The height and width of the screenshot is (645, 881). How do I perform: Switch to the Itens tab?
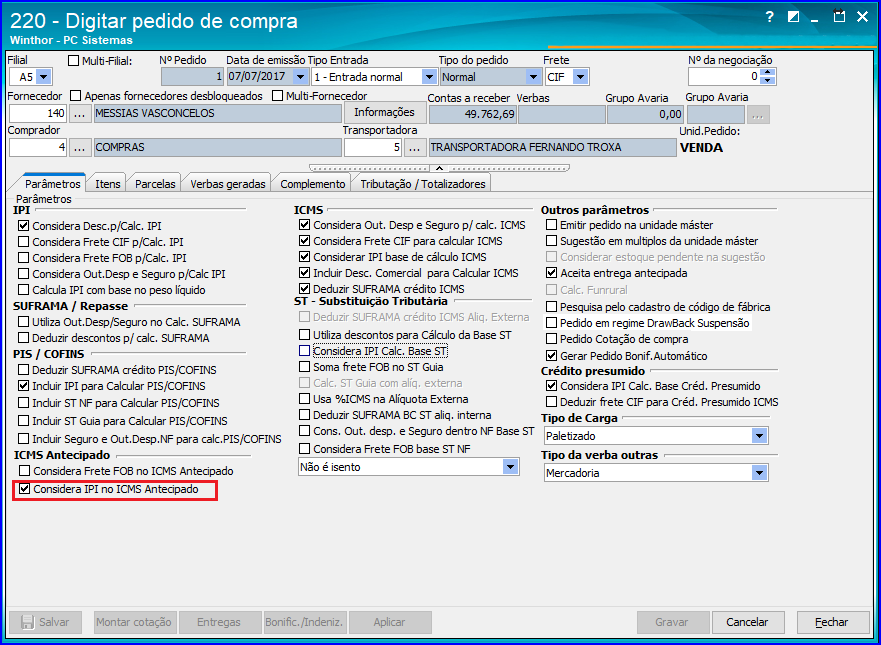click(x=107, y=184)
